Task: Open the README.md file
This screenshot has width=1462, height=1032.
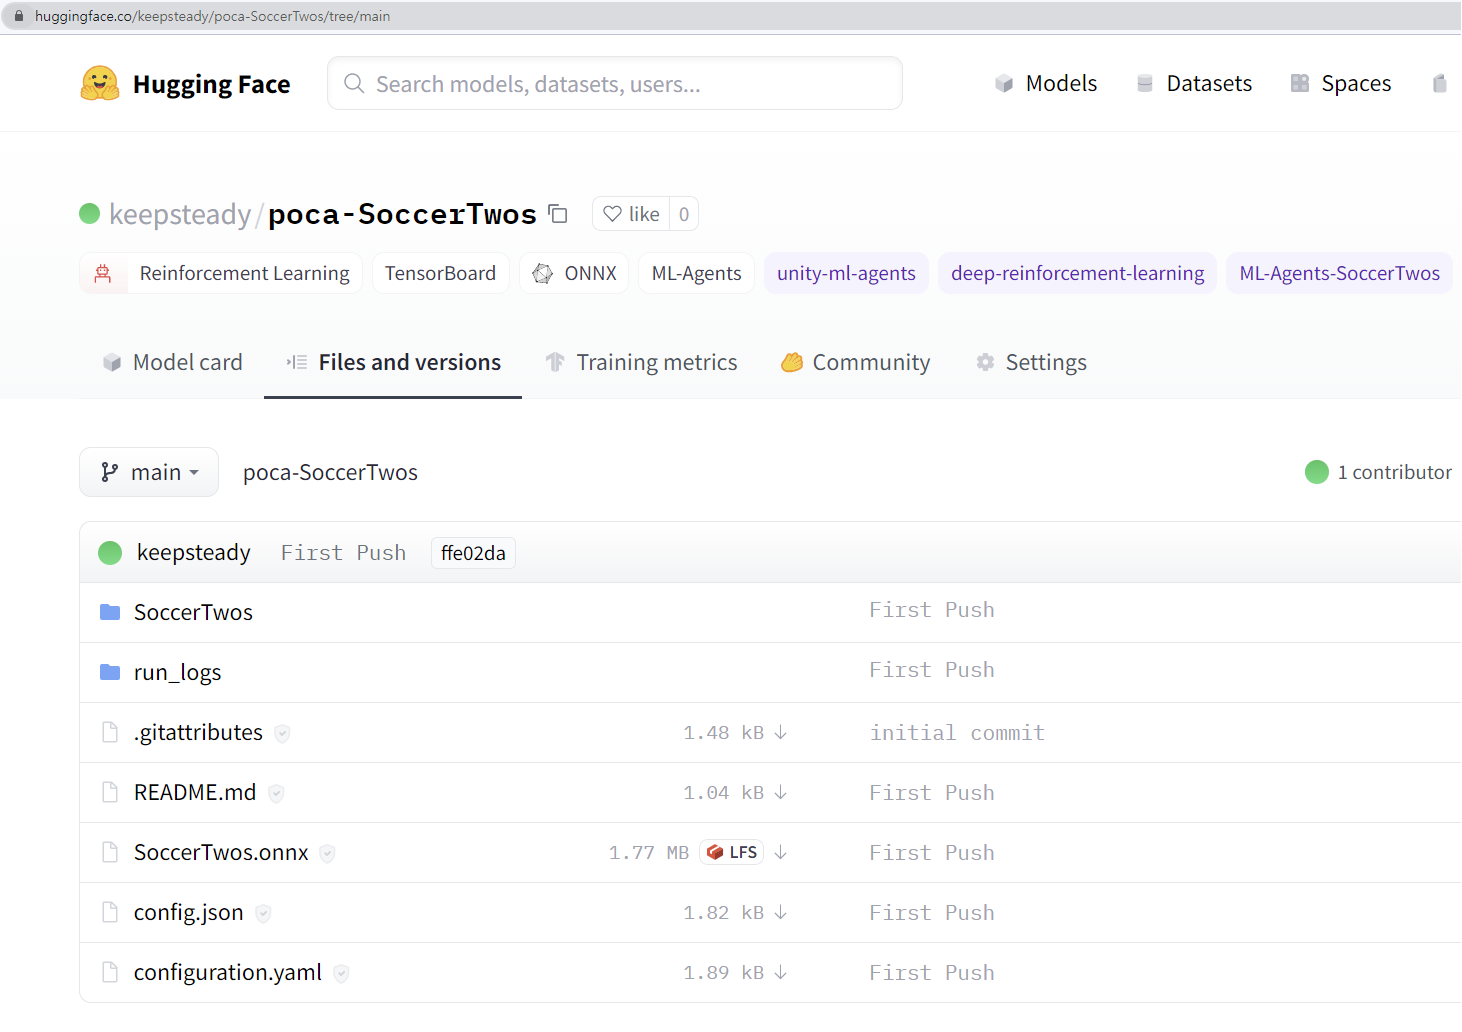Action: point(195,792)
